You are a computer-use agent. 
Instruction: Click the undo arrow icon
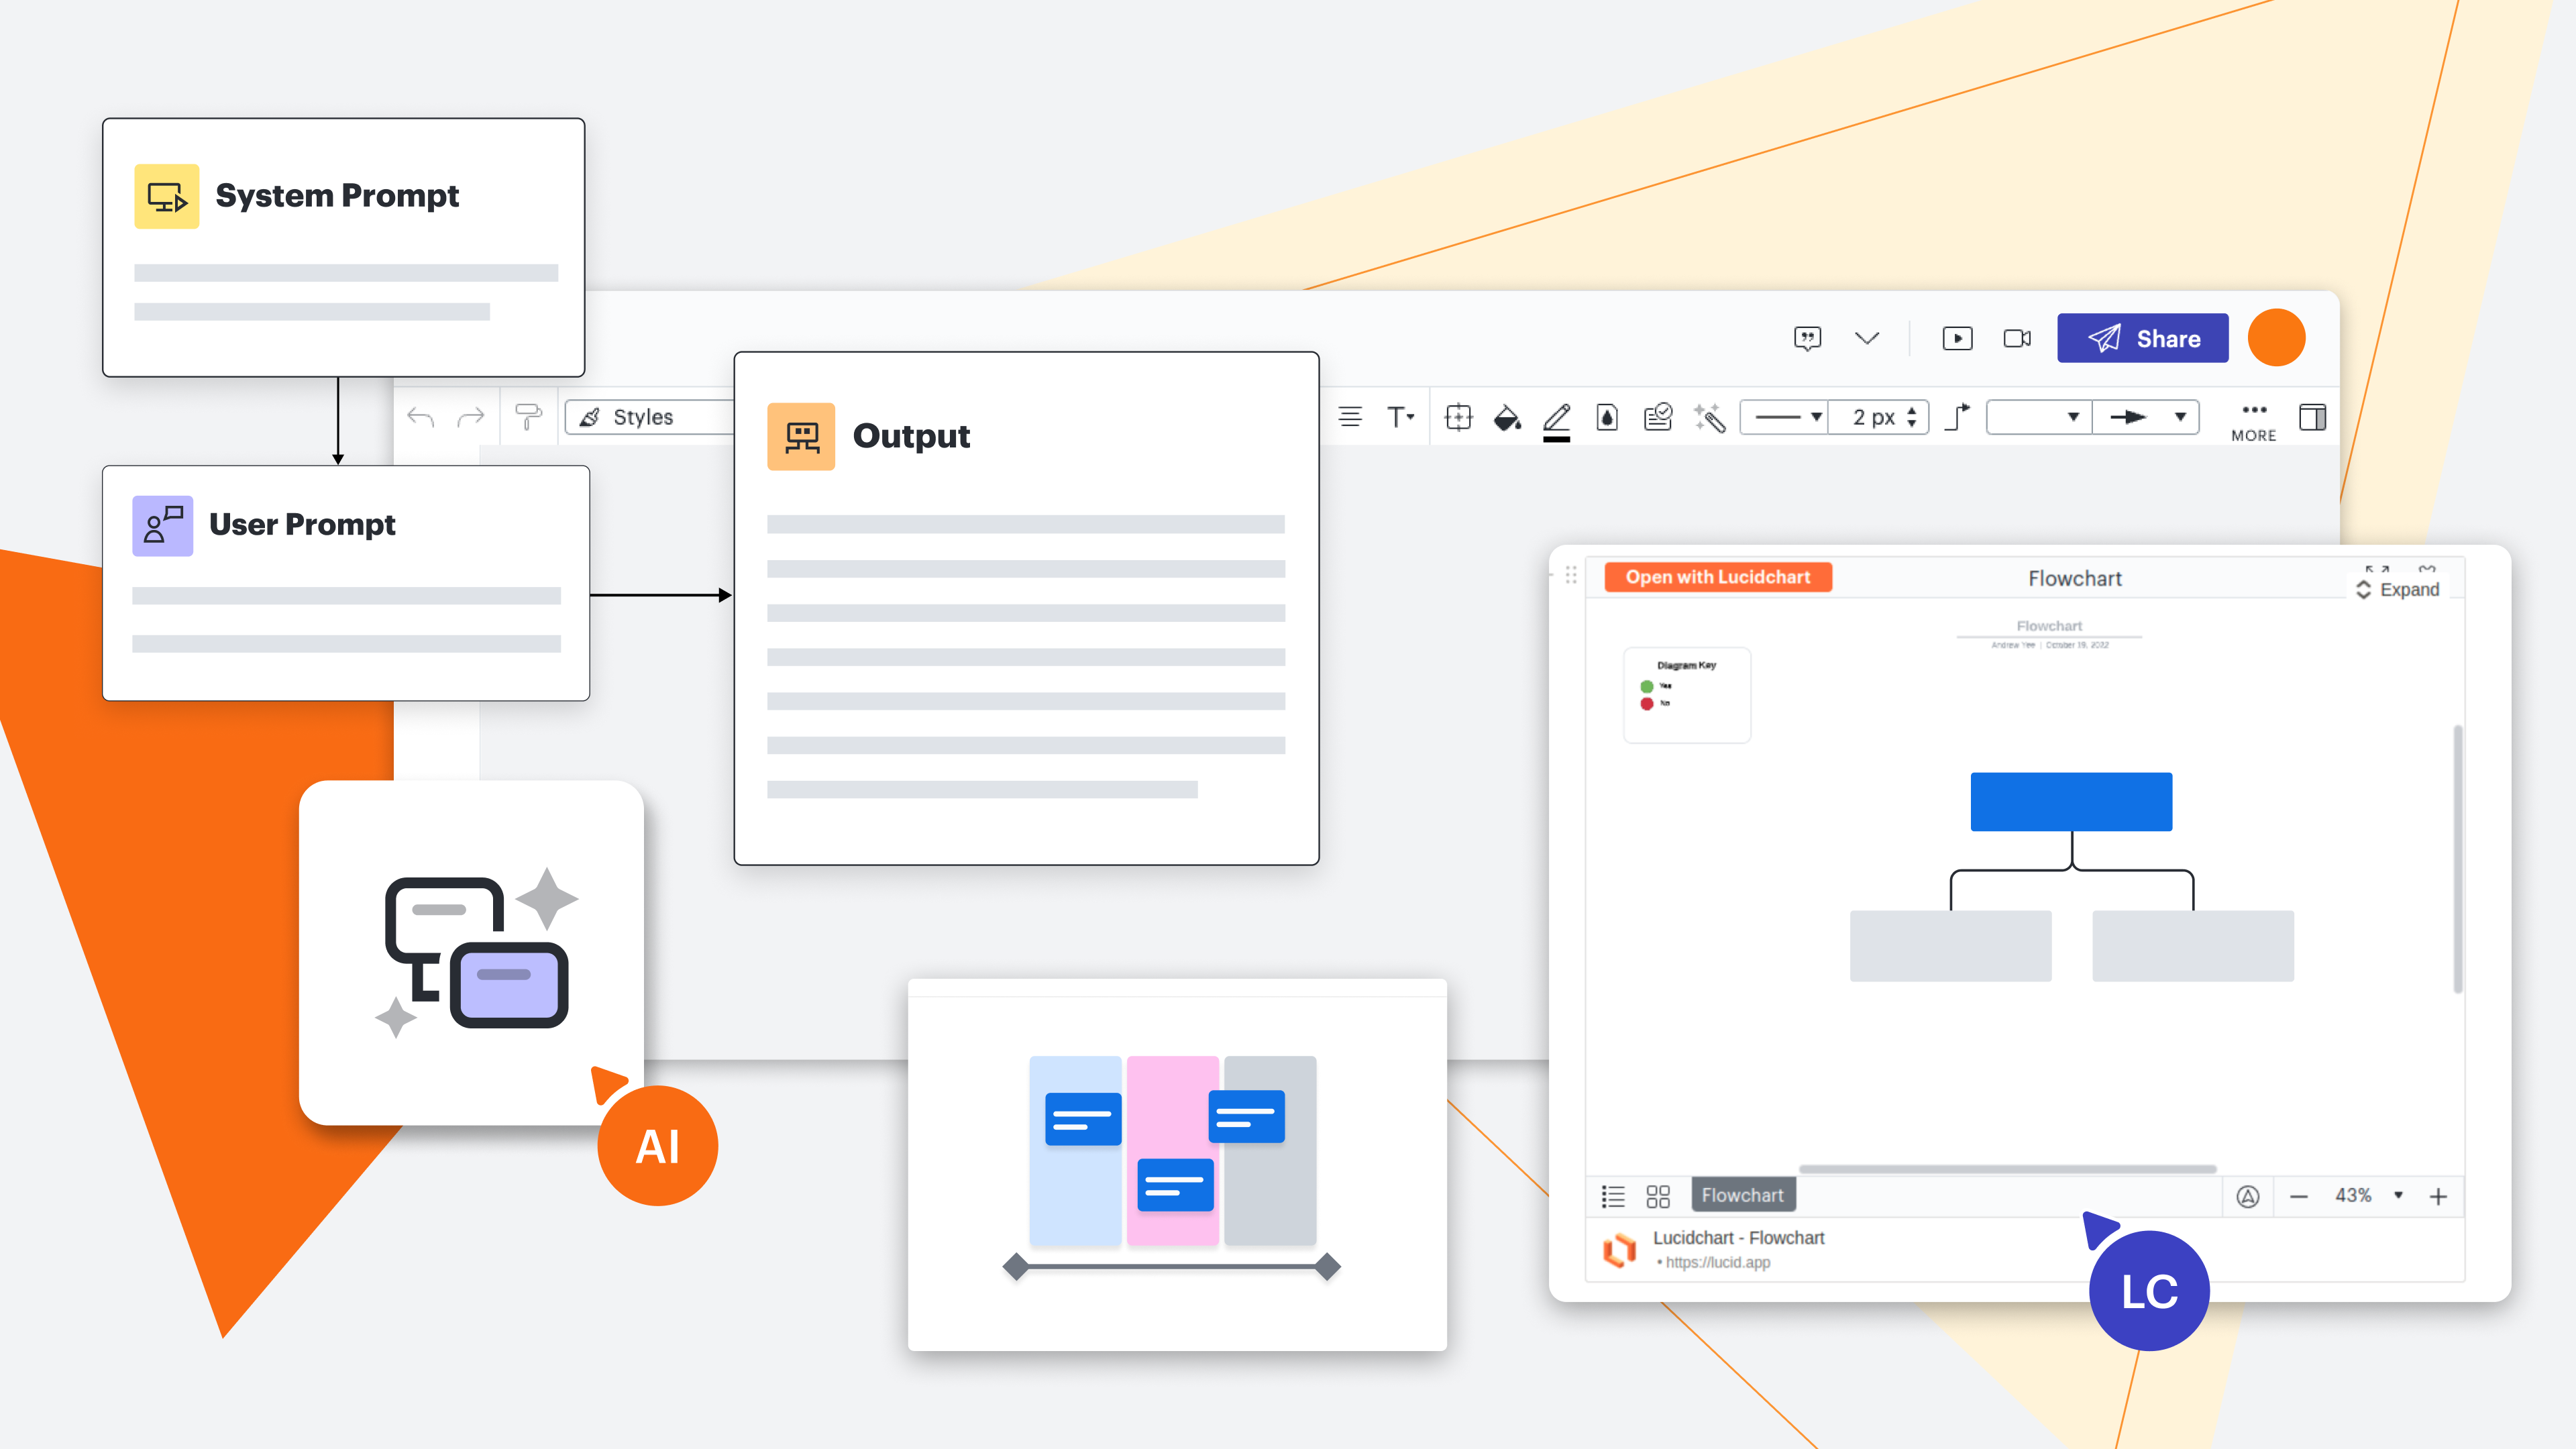coord(421,417)
